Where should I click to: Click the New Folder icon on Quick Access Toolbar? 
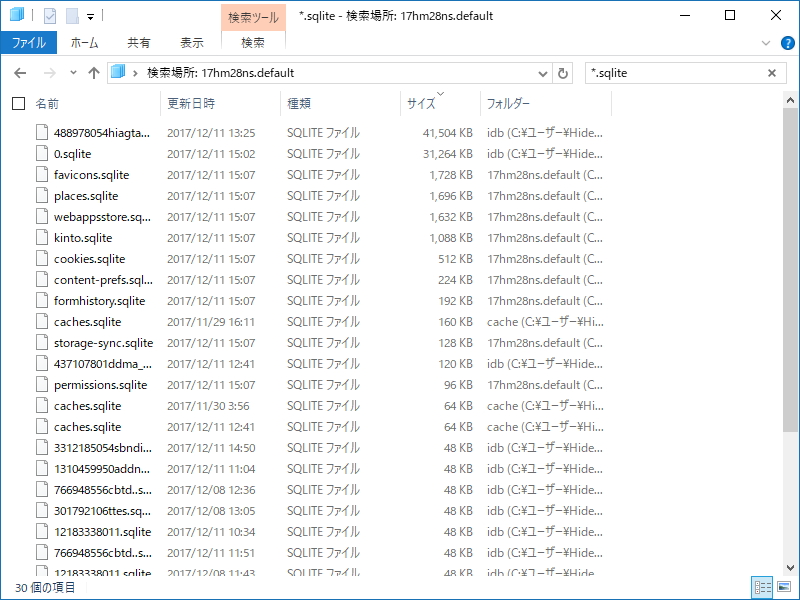72,15
